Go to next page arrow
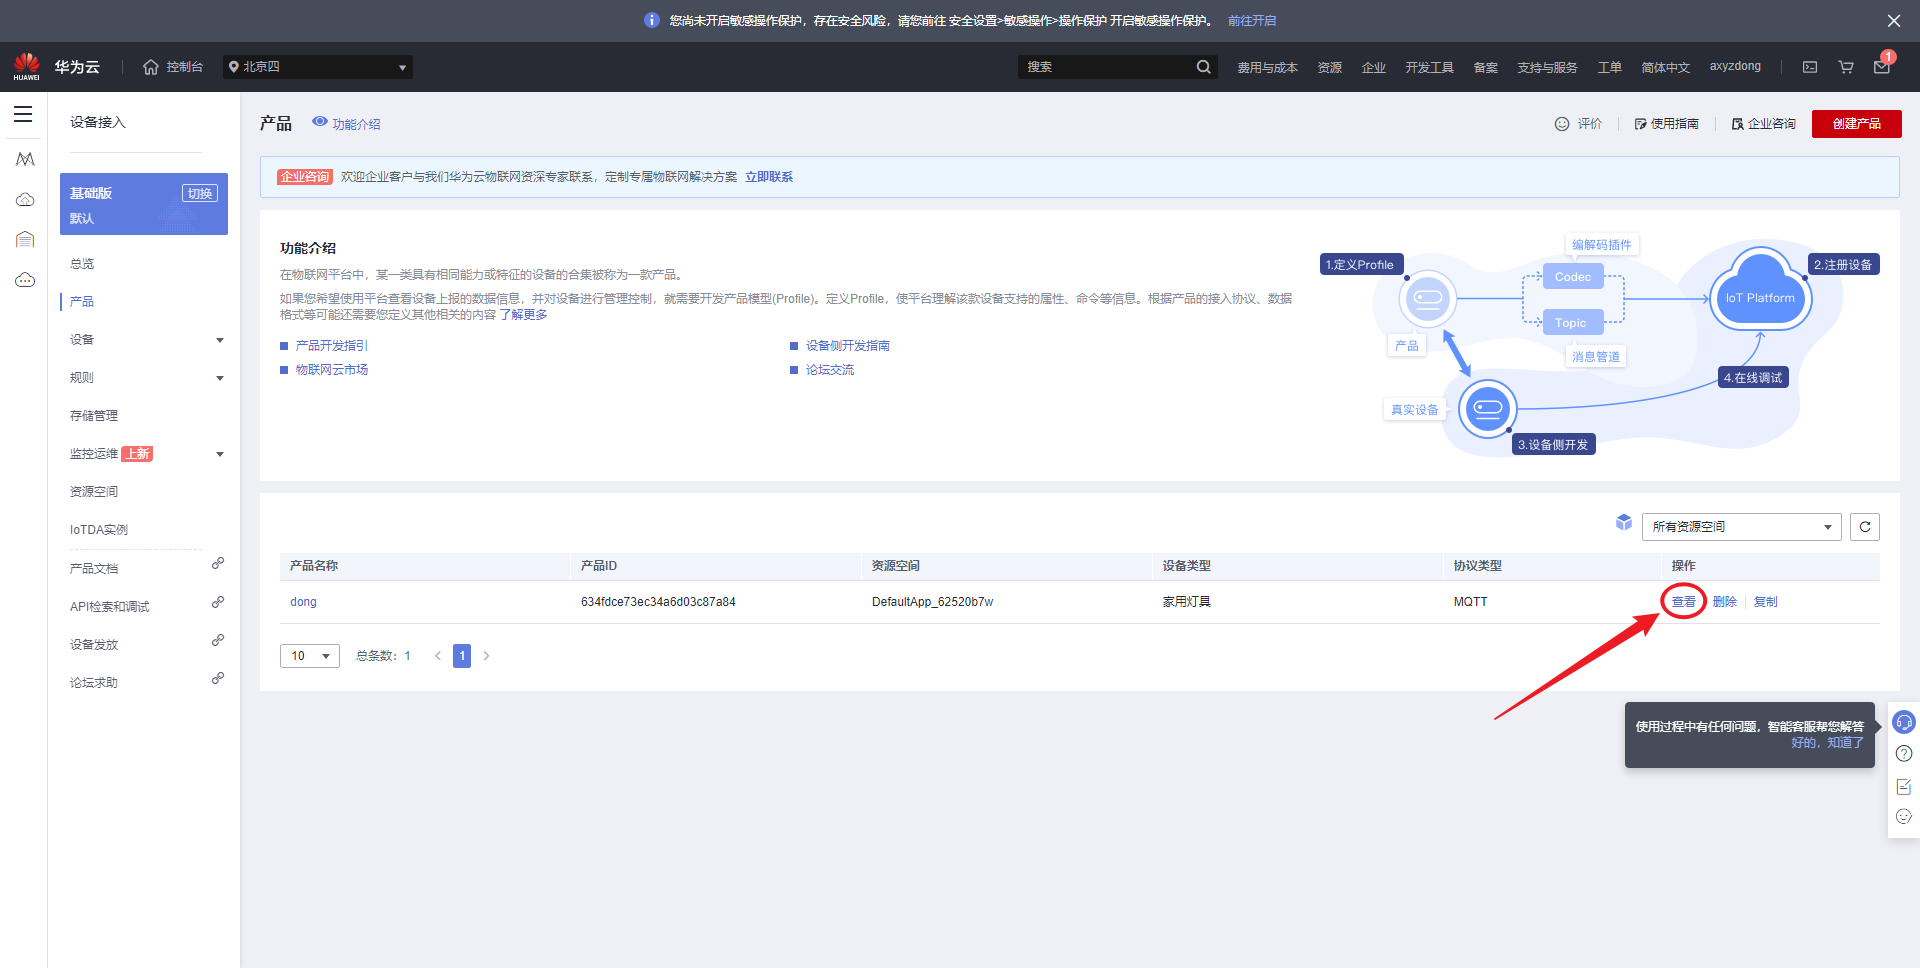Viewport: 1920px width, 968px height. (x=487, y=656)
